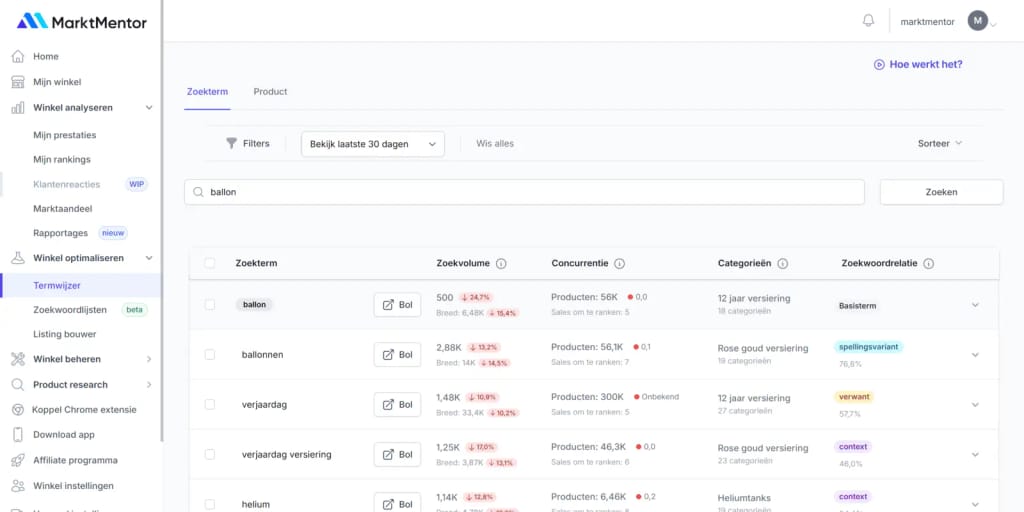Toggle the select-all checkbox in table header
This screenshot has width=1024, height=512.
click(x=210, y=264)
